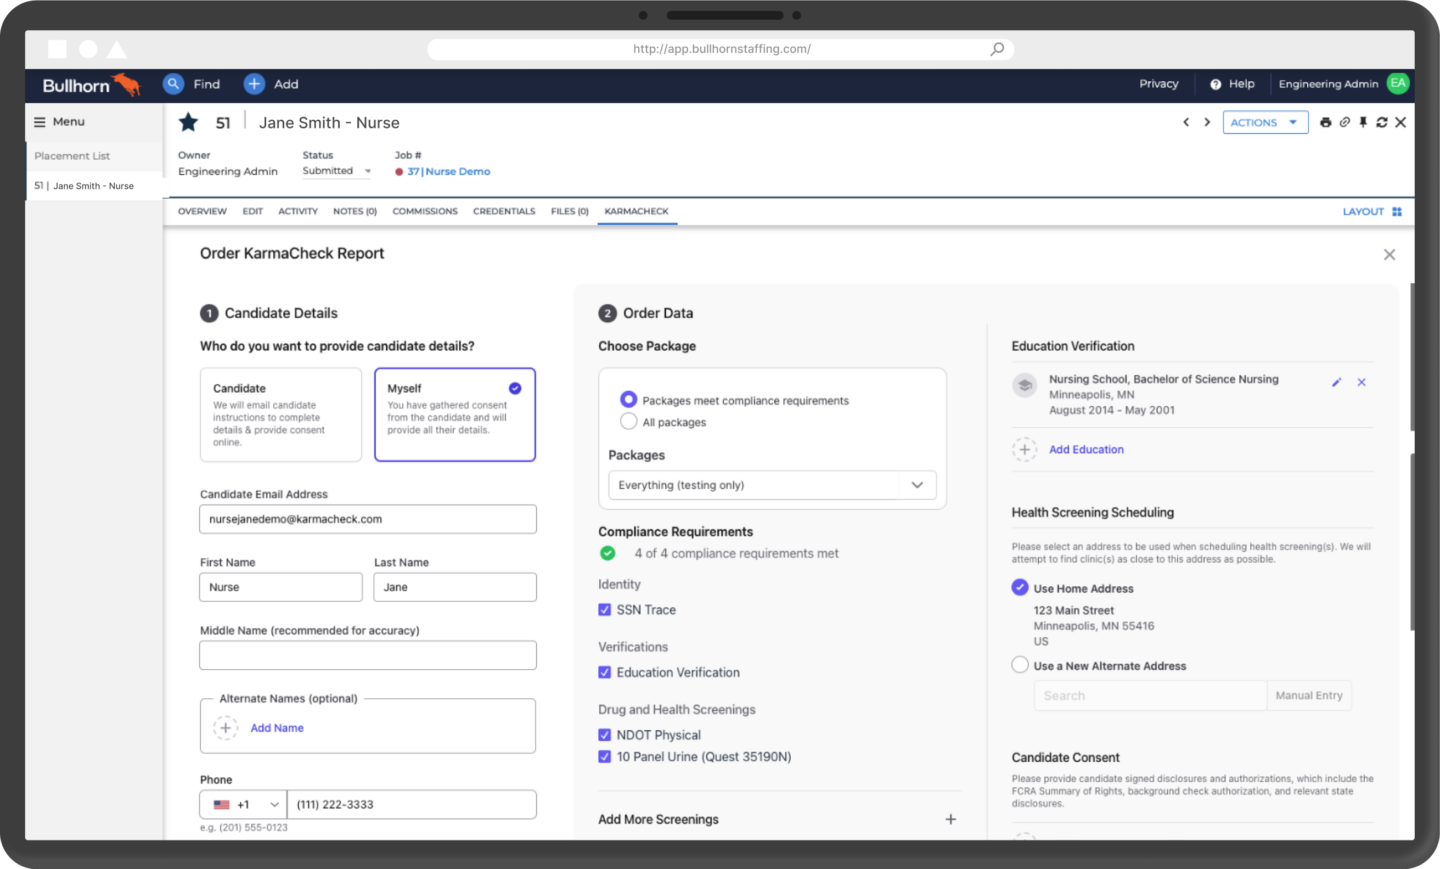The image size is (1440, 869).
Task: Click the US flag phone icon
Action: click(x=221, y=805)
